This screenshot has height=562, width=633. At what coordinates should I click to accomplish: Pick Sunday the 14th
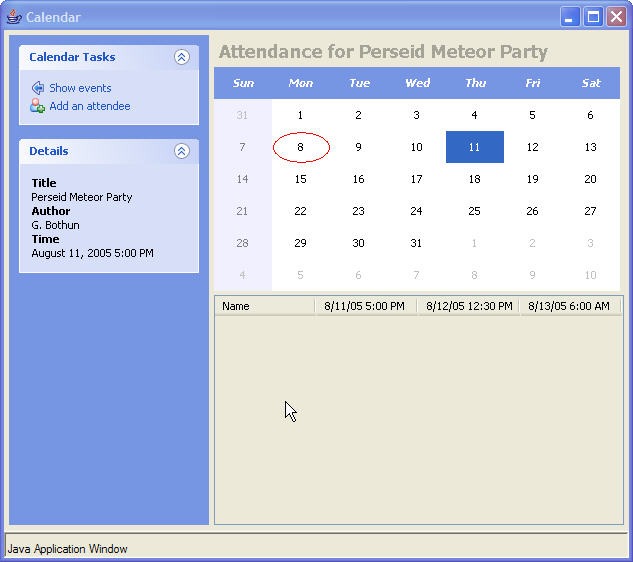(x=243, y=179)
